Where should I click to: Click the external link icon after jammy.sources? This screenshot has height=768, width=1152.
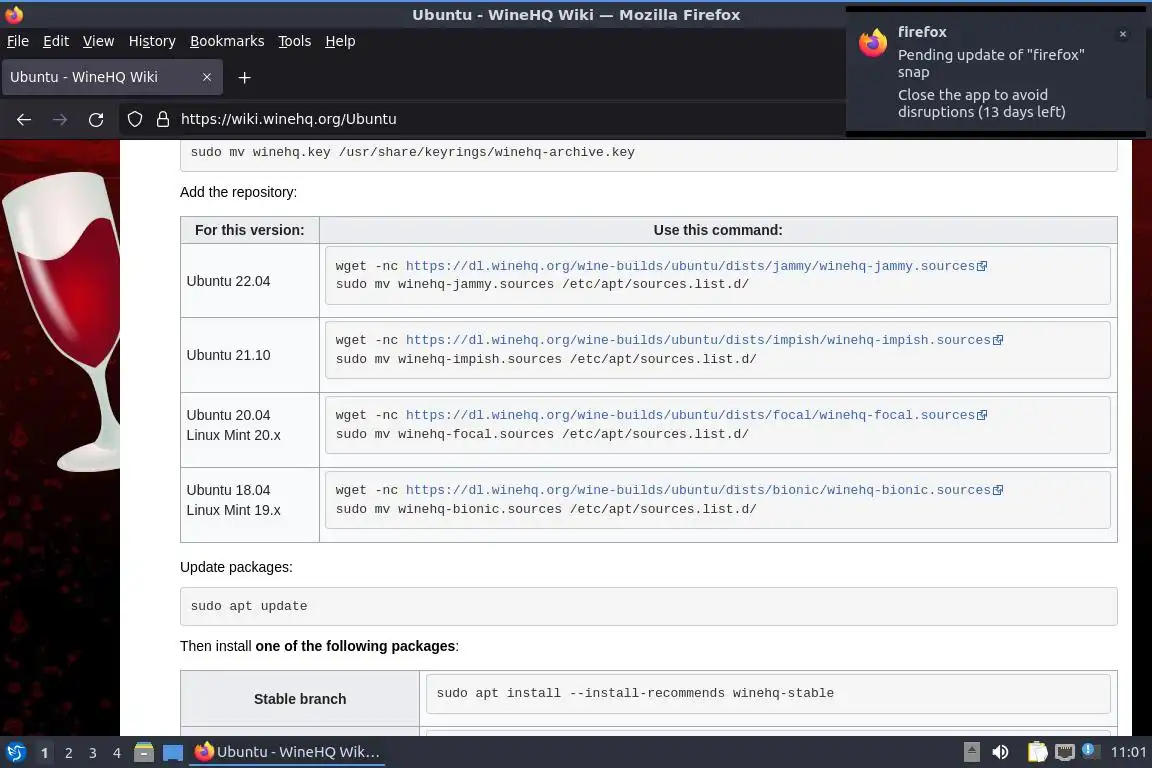[982, 266]
